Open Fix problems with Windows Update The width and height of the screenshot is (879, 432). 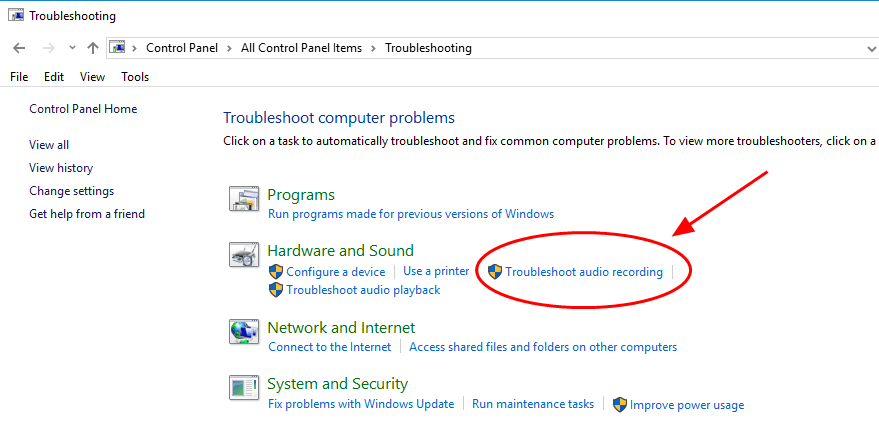(361, 404)
